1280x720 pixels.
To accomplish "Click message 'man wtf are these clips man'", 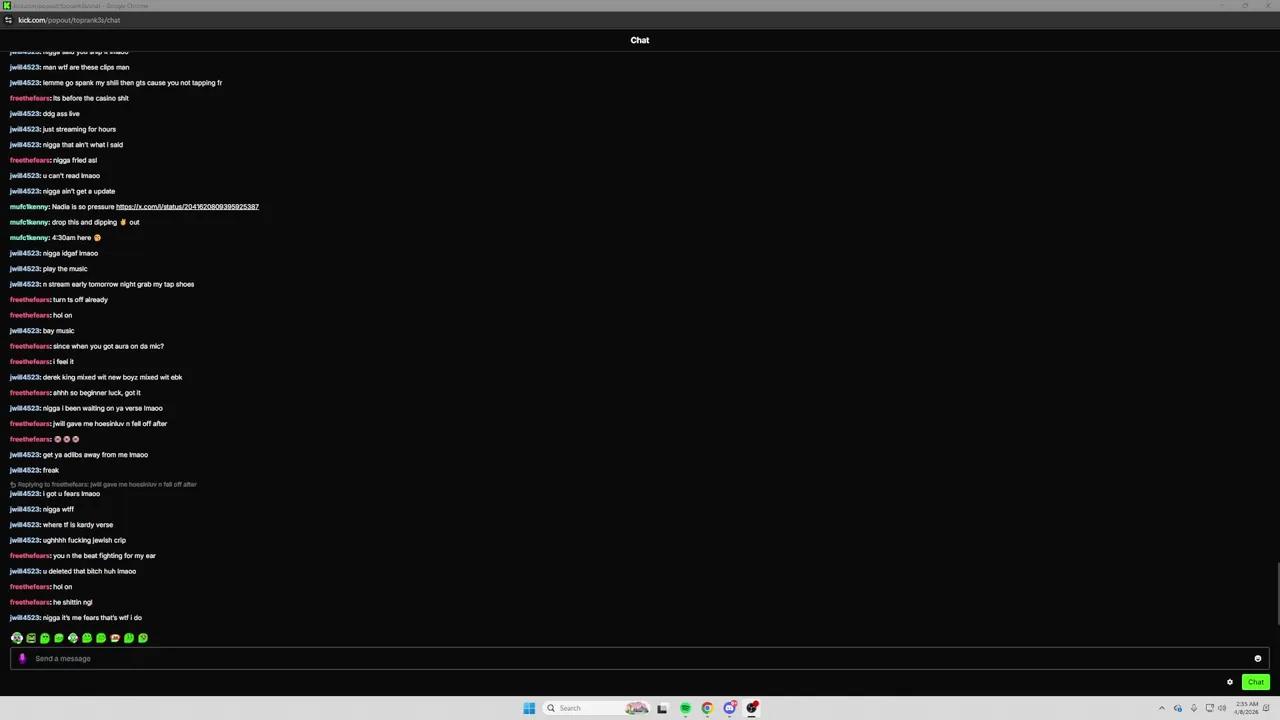I will pyautogui.click(x=86, y=67).
